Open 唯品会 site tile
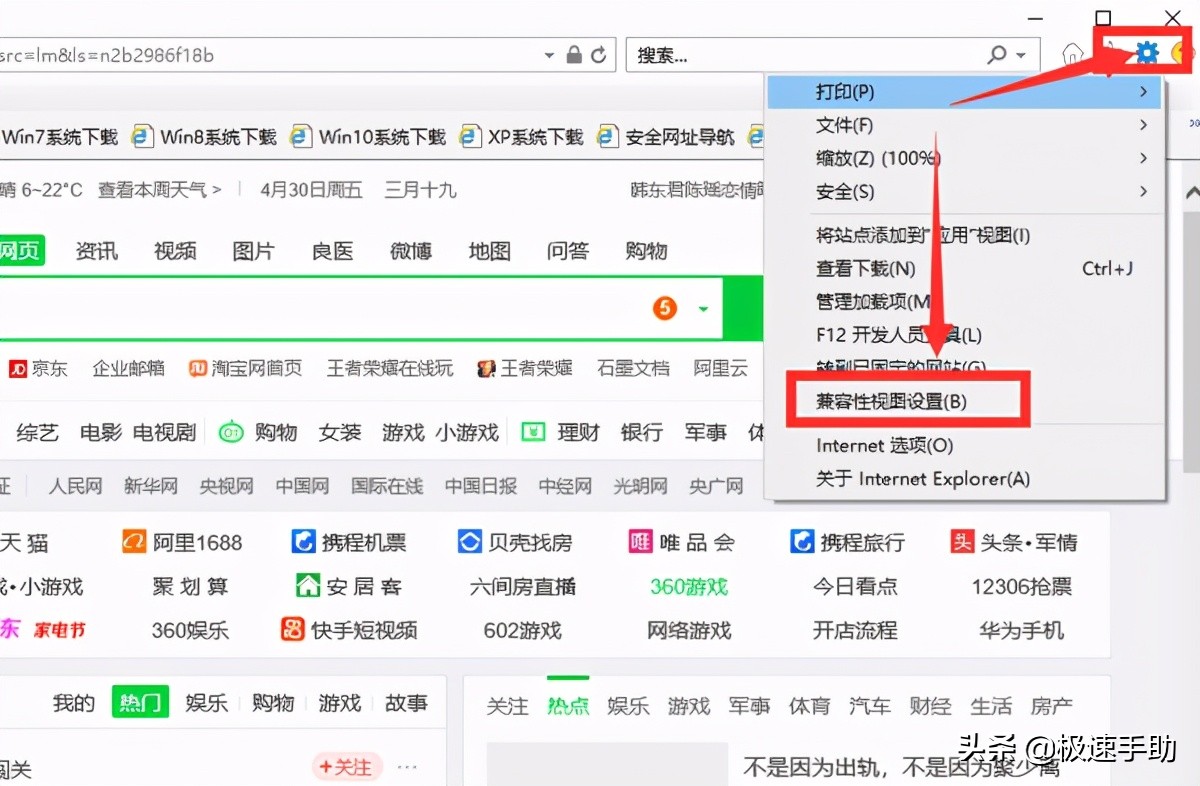1200x786 pixels. [x=682, y=543]
